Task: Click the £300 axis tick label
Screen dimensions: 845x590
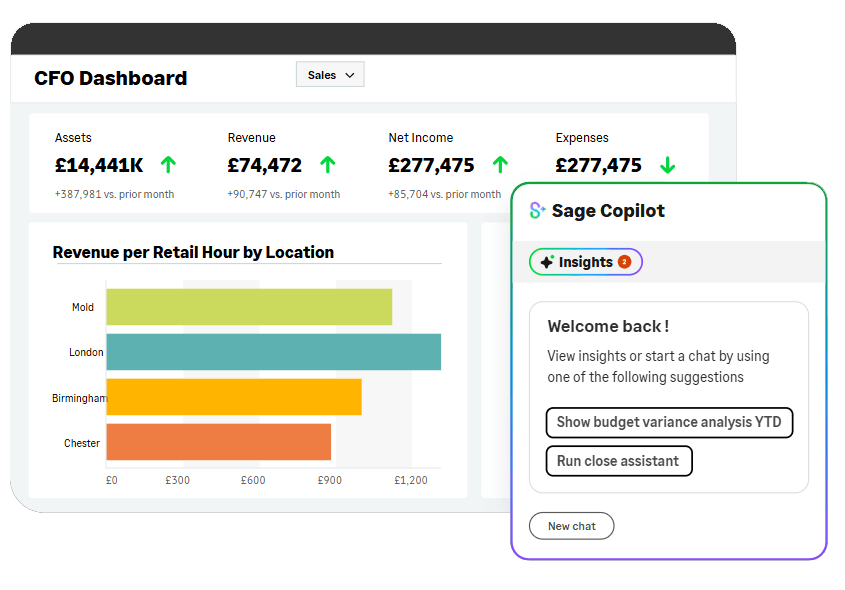Action: [177, 480]
